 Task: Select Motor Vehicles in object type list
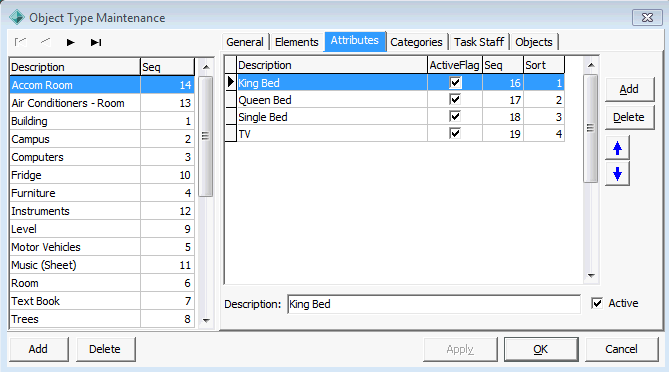[x=102, y=247]
